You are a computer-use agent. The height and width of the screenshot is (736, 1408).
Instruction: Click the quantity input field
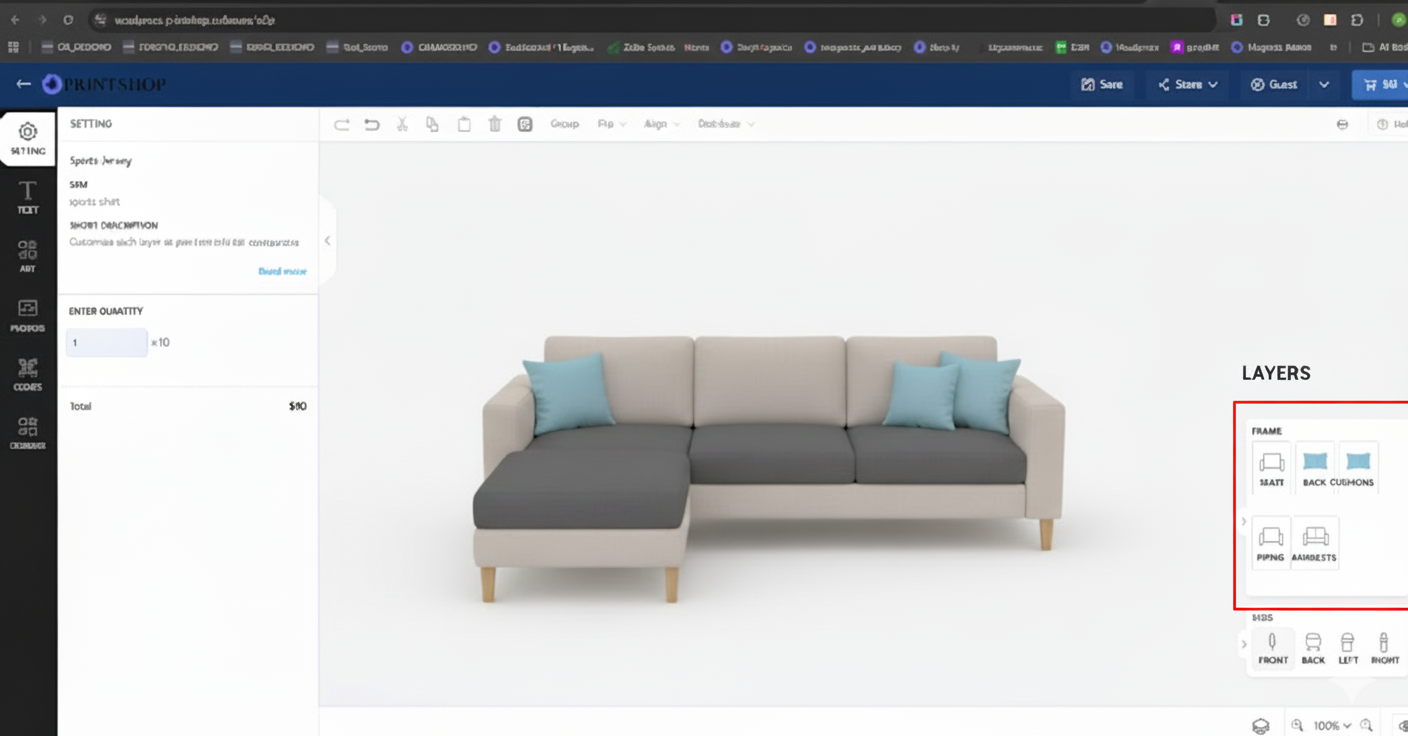coord(106,342)
